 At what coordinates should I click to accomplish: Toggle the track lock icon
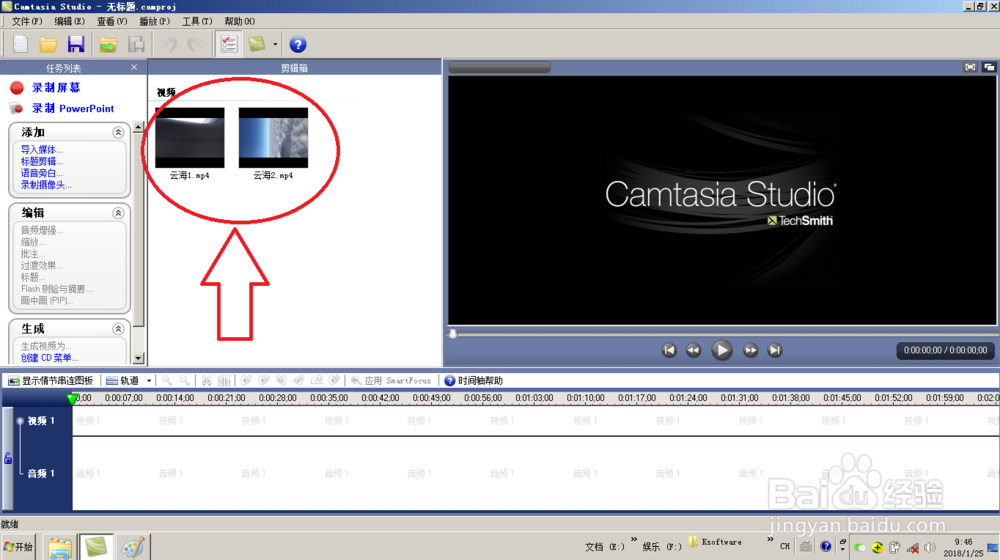pyautogui.click(x=8, y=458)
